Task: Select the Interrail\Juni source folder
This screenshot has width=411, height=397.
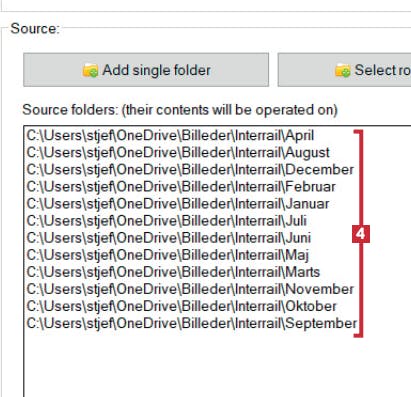Action: pos(169,238)
